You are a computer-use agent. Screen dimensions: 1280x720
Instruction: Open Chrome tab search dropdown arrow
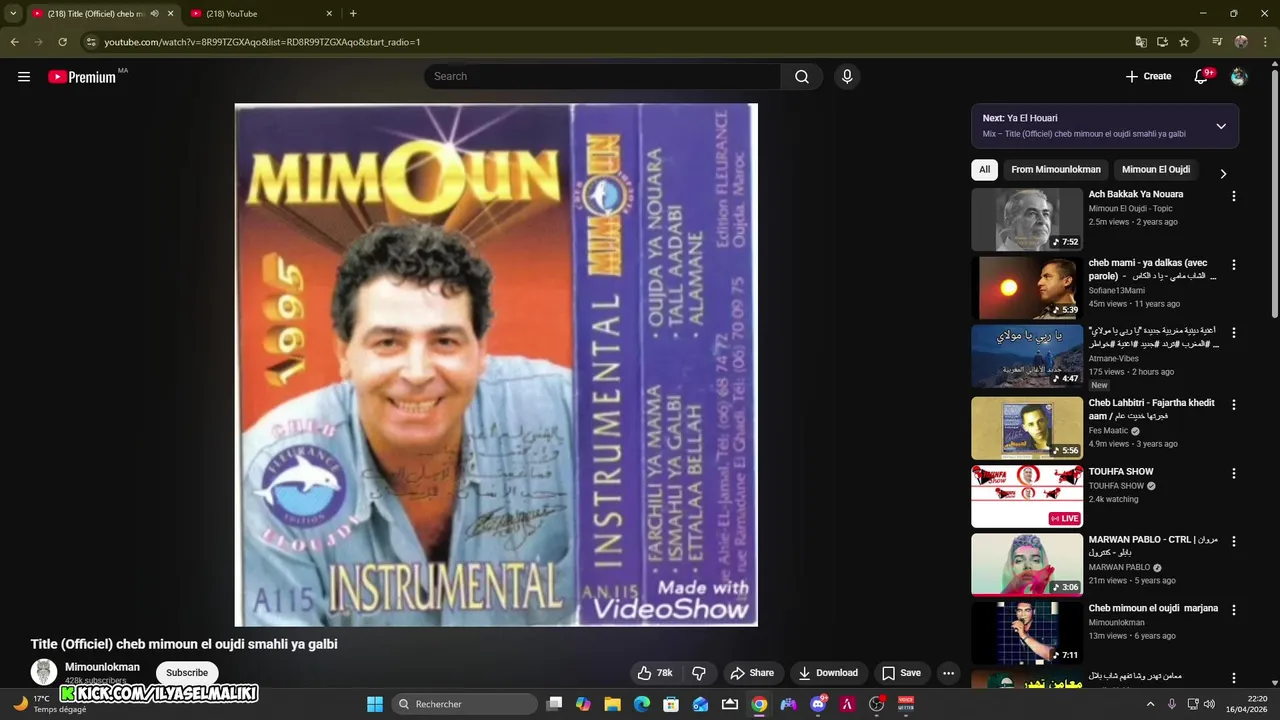[x=13, y=14]
